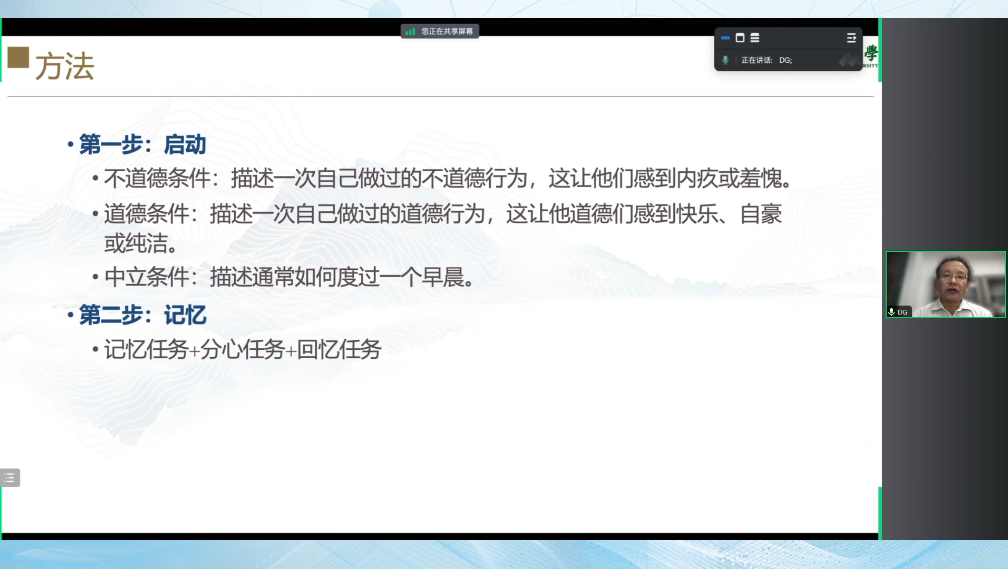Click the '正在讲话: DG;' speaker status text
This screenshot has width=1008, height=569.
tap(766, 60)
